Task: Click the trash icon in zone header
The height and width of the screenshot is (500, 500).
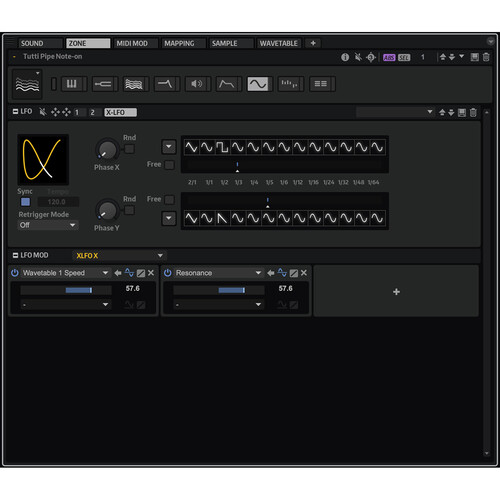Action: [486, 57]
